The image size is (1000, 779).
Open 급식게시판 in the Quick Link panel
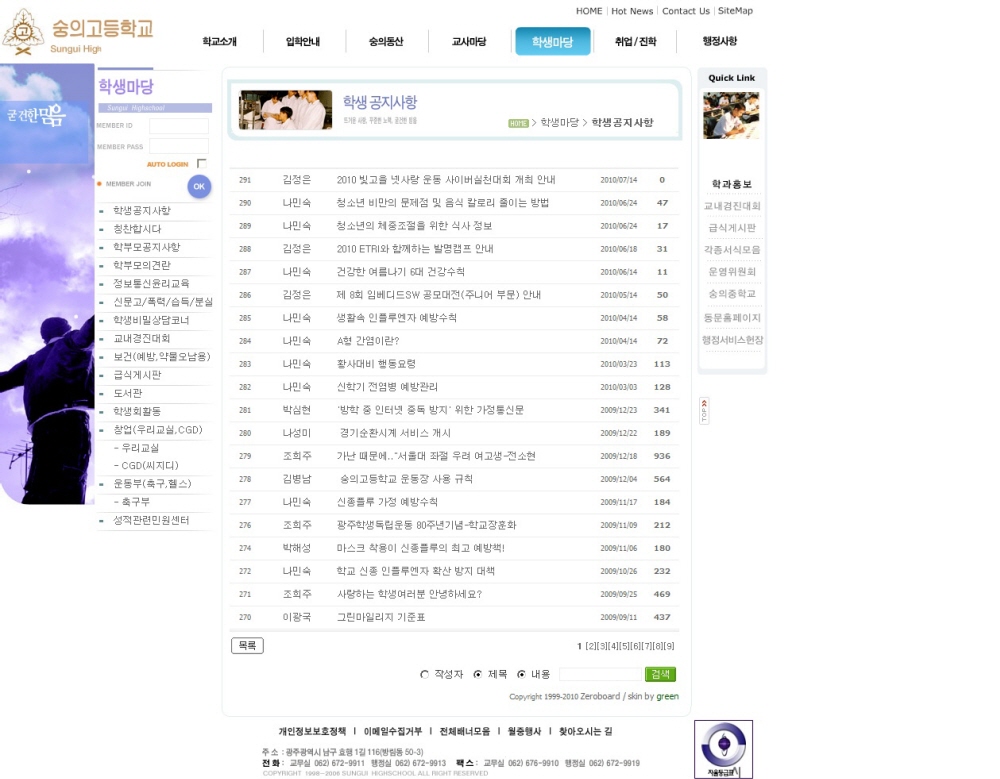[732, 228]
